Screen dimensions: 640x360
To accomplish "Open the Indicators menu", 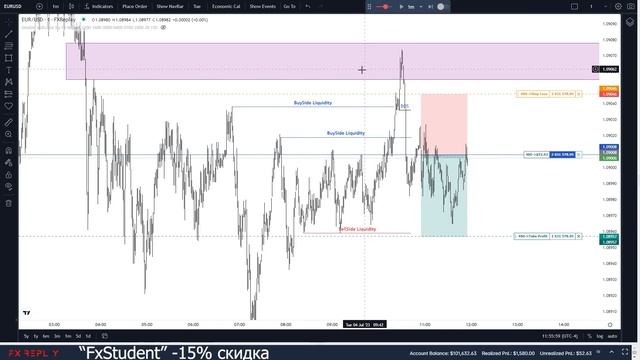I will [x=99, y=7].
